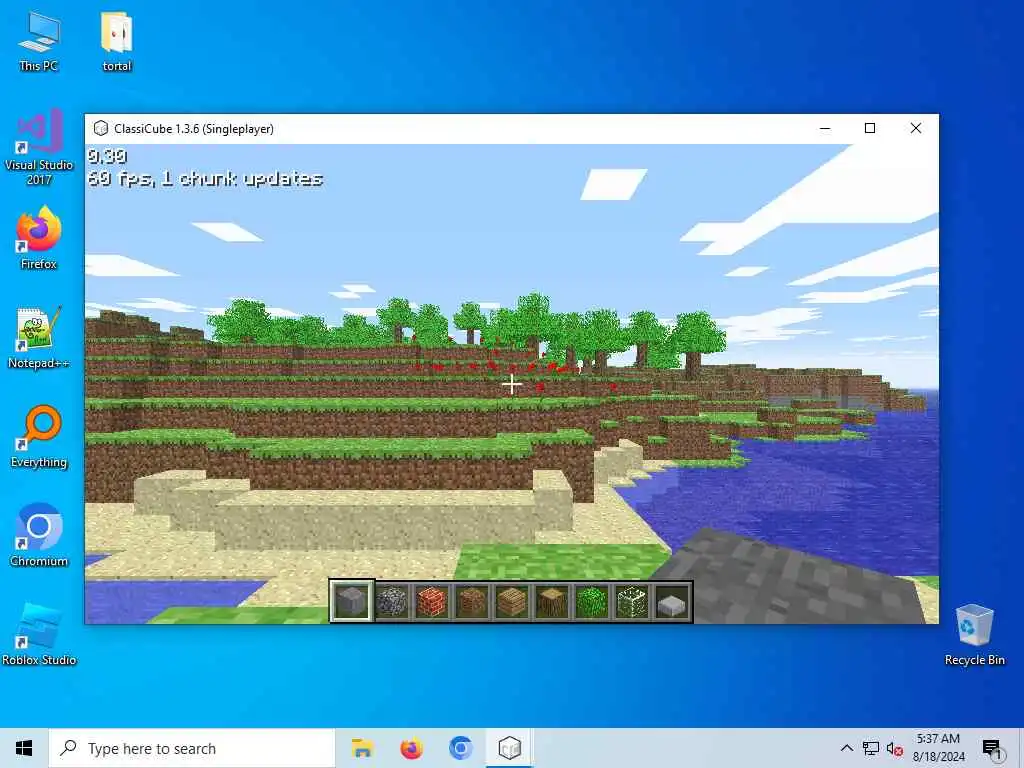Show hidden system tray icons

pyautogui.click(x=846, y=748)
